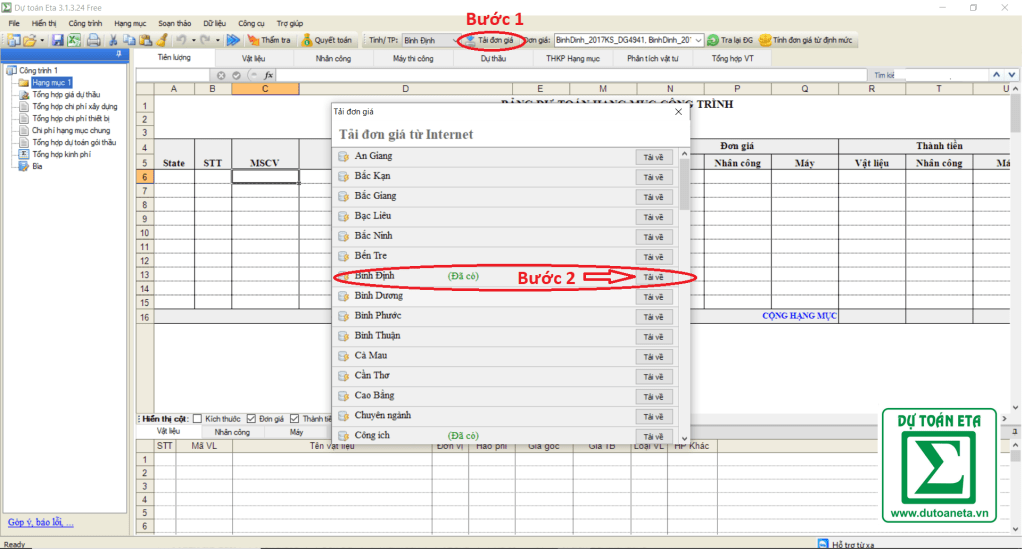
Task: Open the Hiển thị menu
Action: click(x=44, y=24)
